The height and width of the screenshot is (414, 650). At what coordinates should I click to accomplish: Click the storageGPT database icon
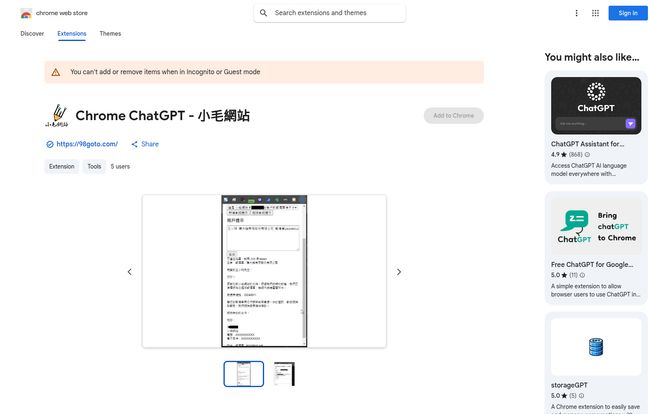pyautogui.click(x=596, y=347)
